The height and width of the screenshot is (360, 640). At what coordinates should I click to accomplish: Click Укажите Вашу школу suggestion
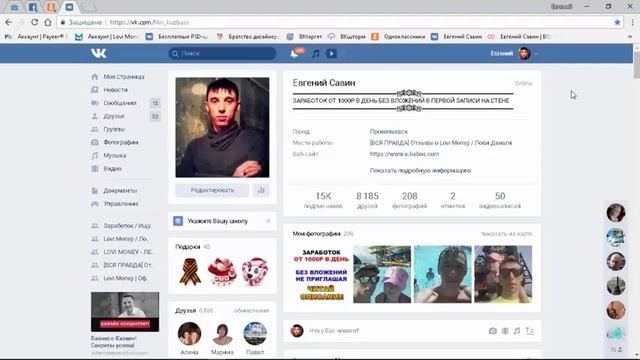218,221
